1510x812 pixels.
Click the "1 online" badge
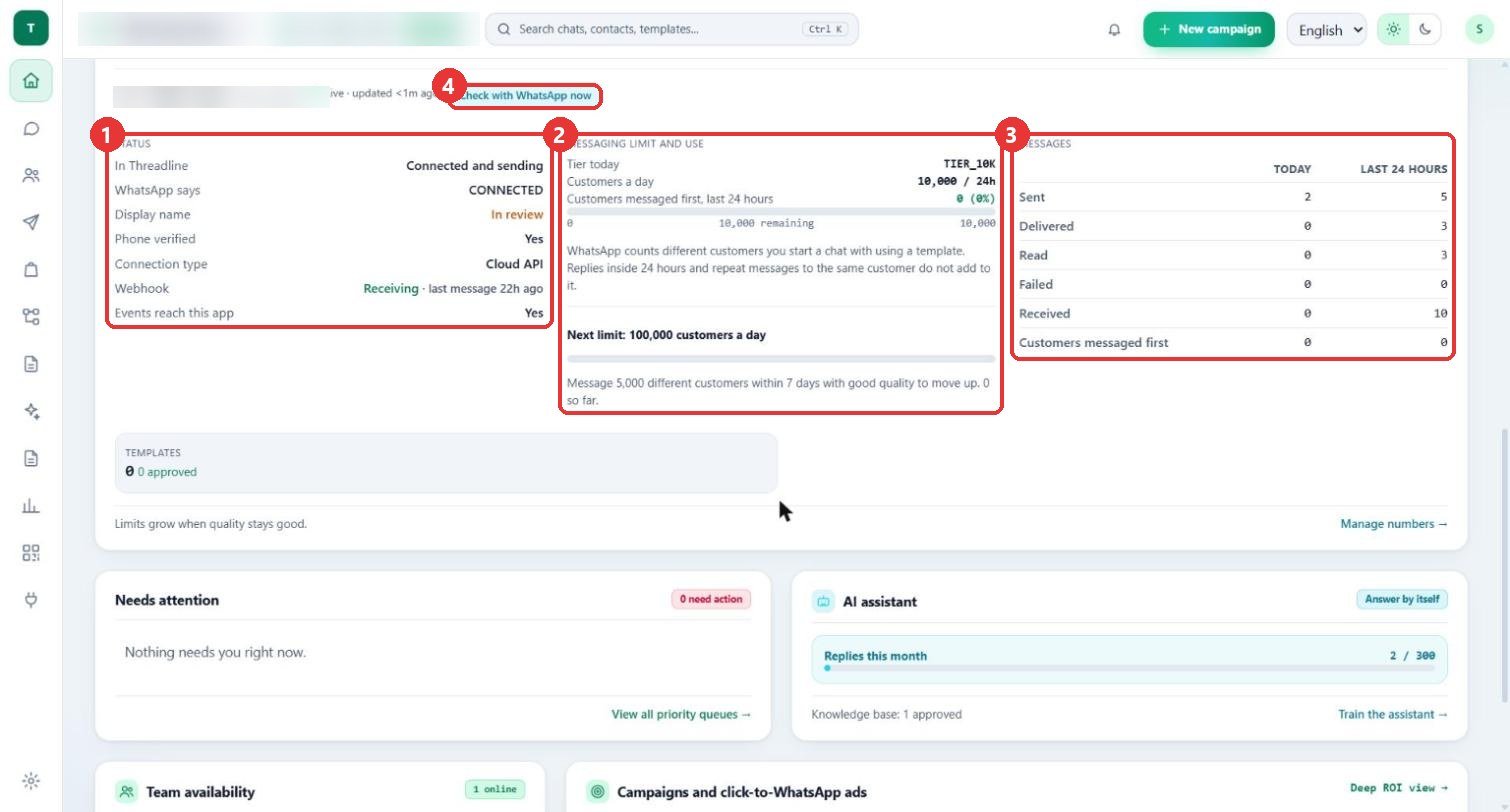495,789
